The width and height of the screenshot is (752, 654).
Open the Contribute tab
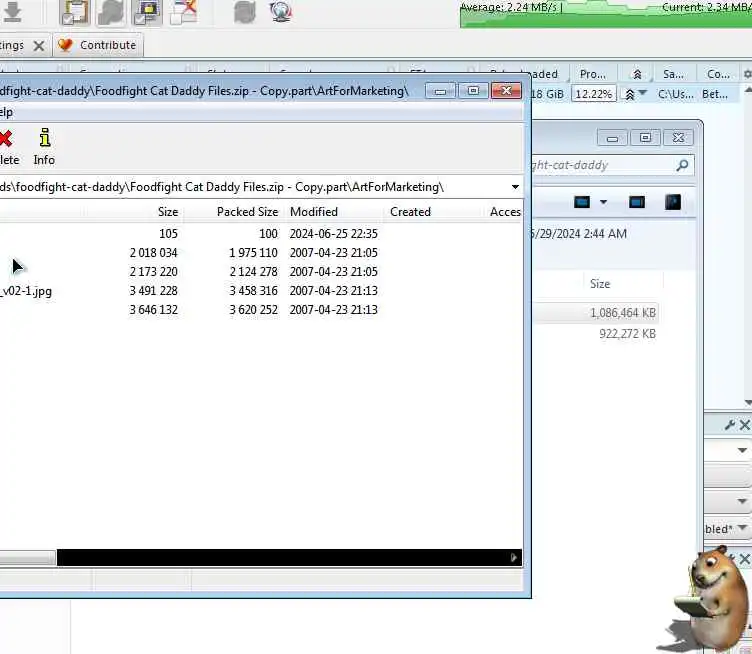pyautogui.click(x=98, y=45)
